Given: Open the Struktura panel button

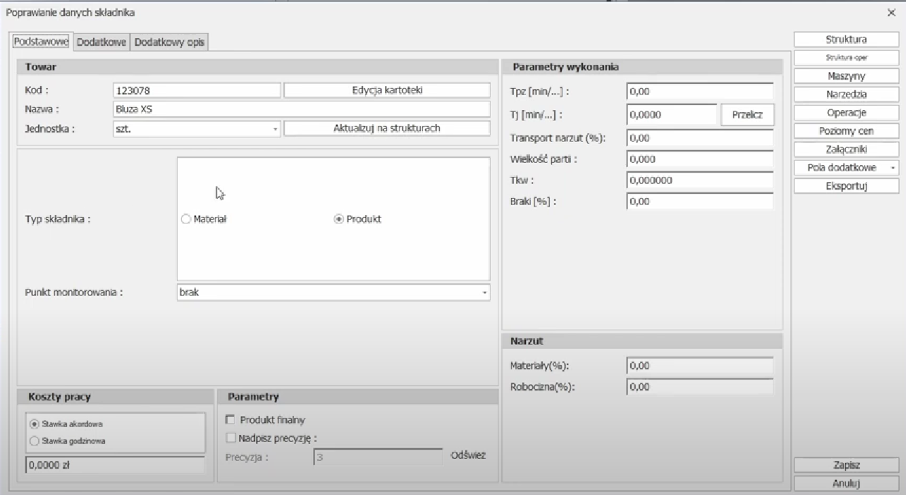Looking at the screenshot, I should [845, 40].
